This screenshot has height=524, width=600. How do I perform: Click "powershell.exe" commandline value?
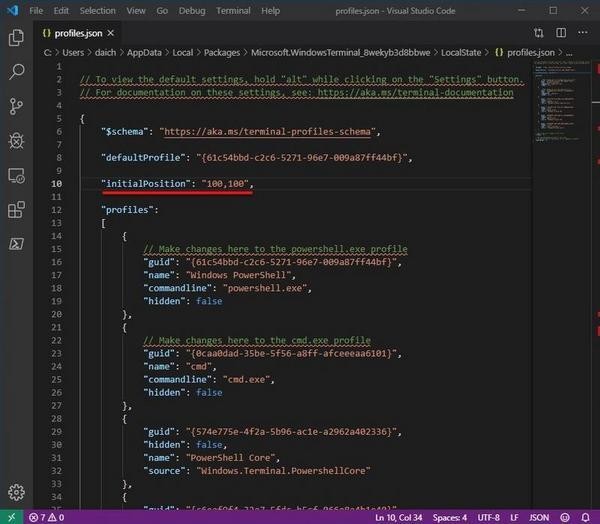(x=265, y=288)
